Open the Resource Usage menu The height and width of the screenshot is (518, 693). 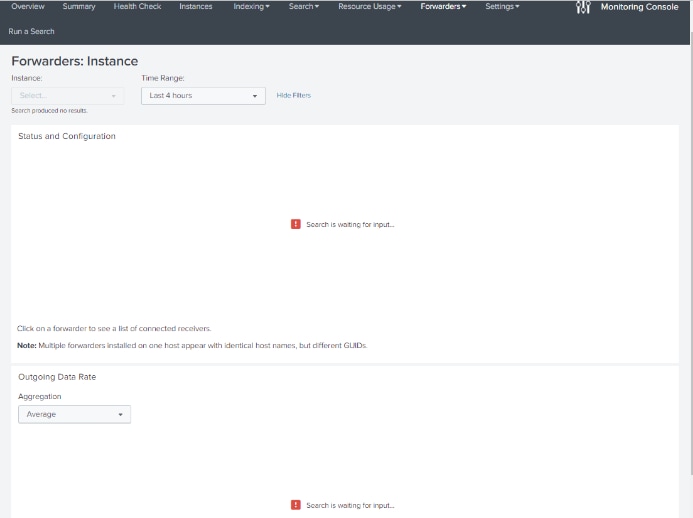pos(369,7)
